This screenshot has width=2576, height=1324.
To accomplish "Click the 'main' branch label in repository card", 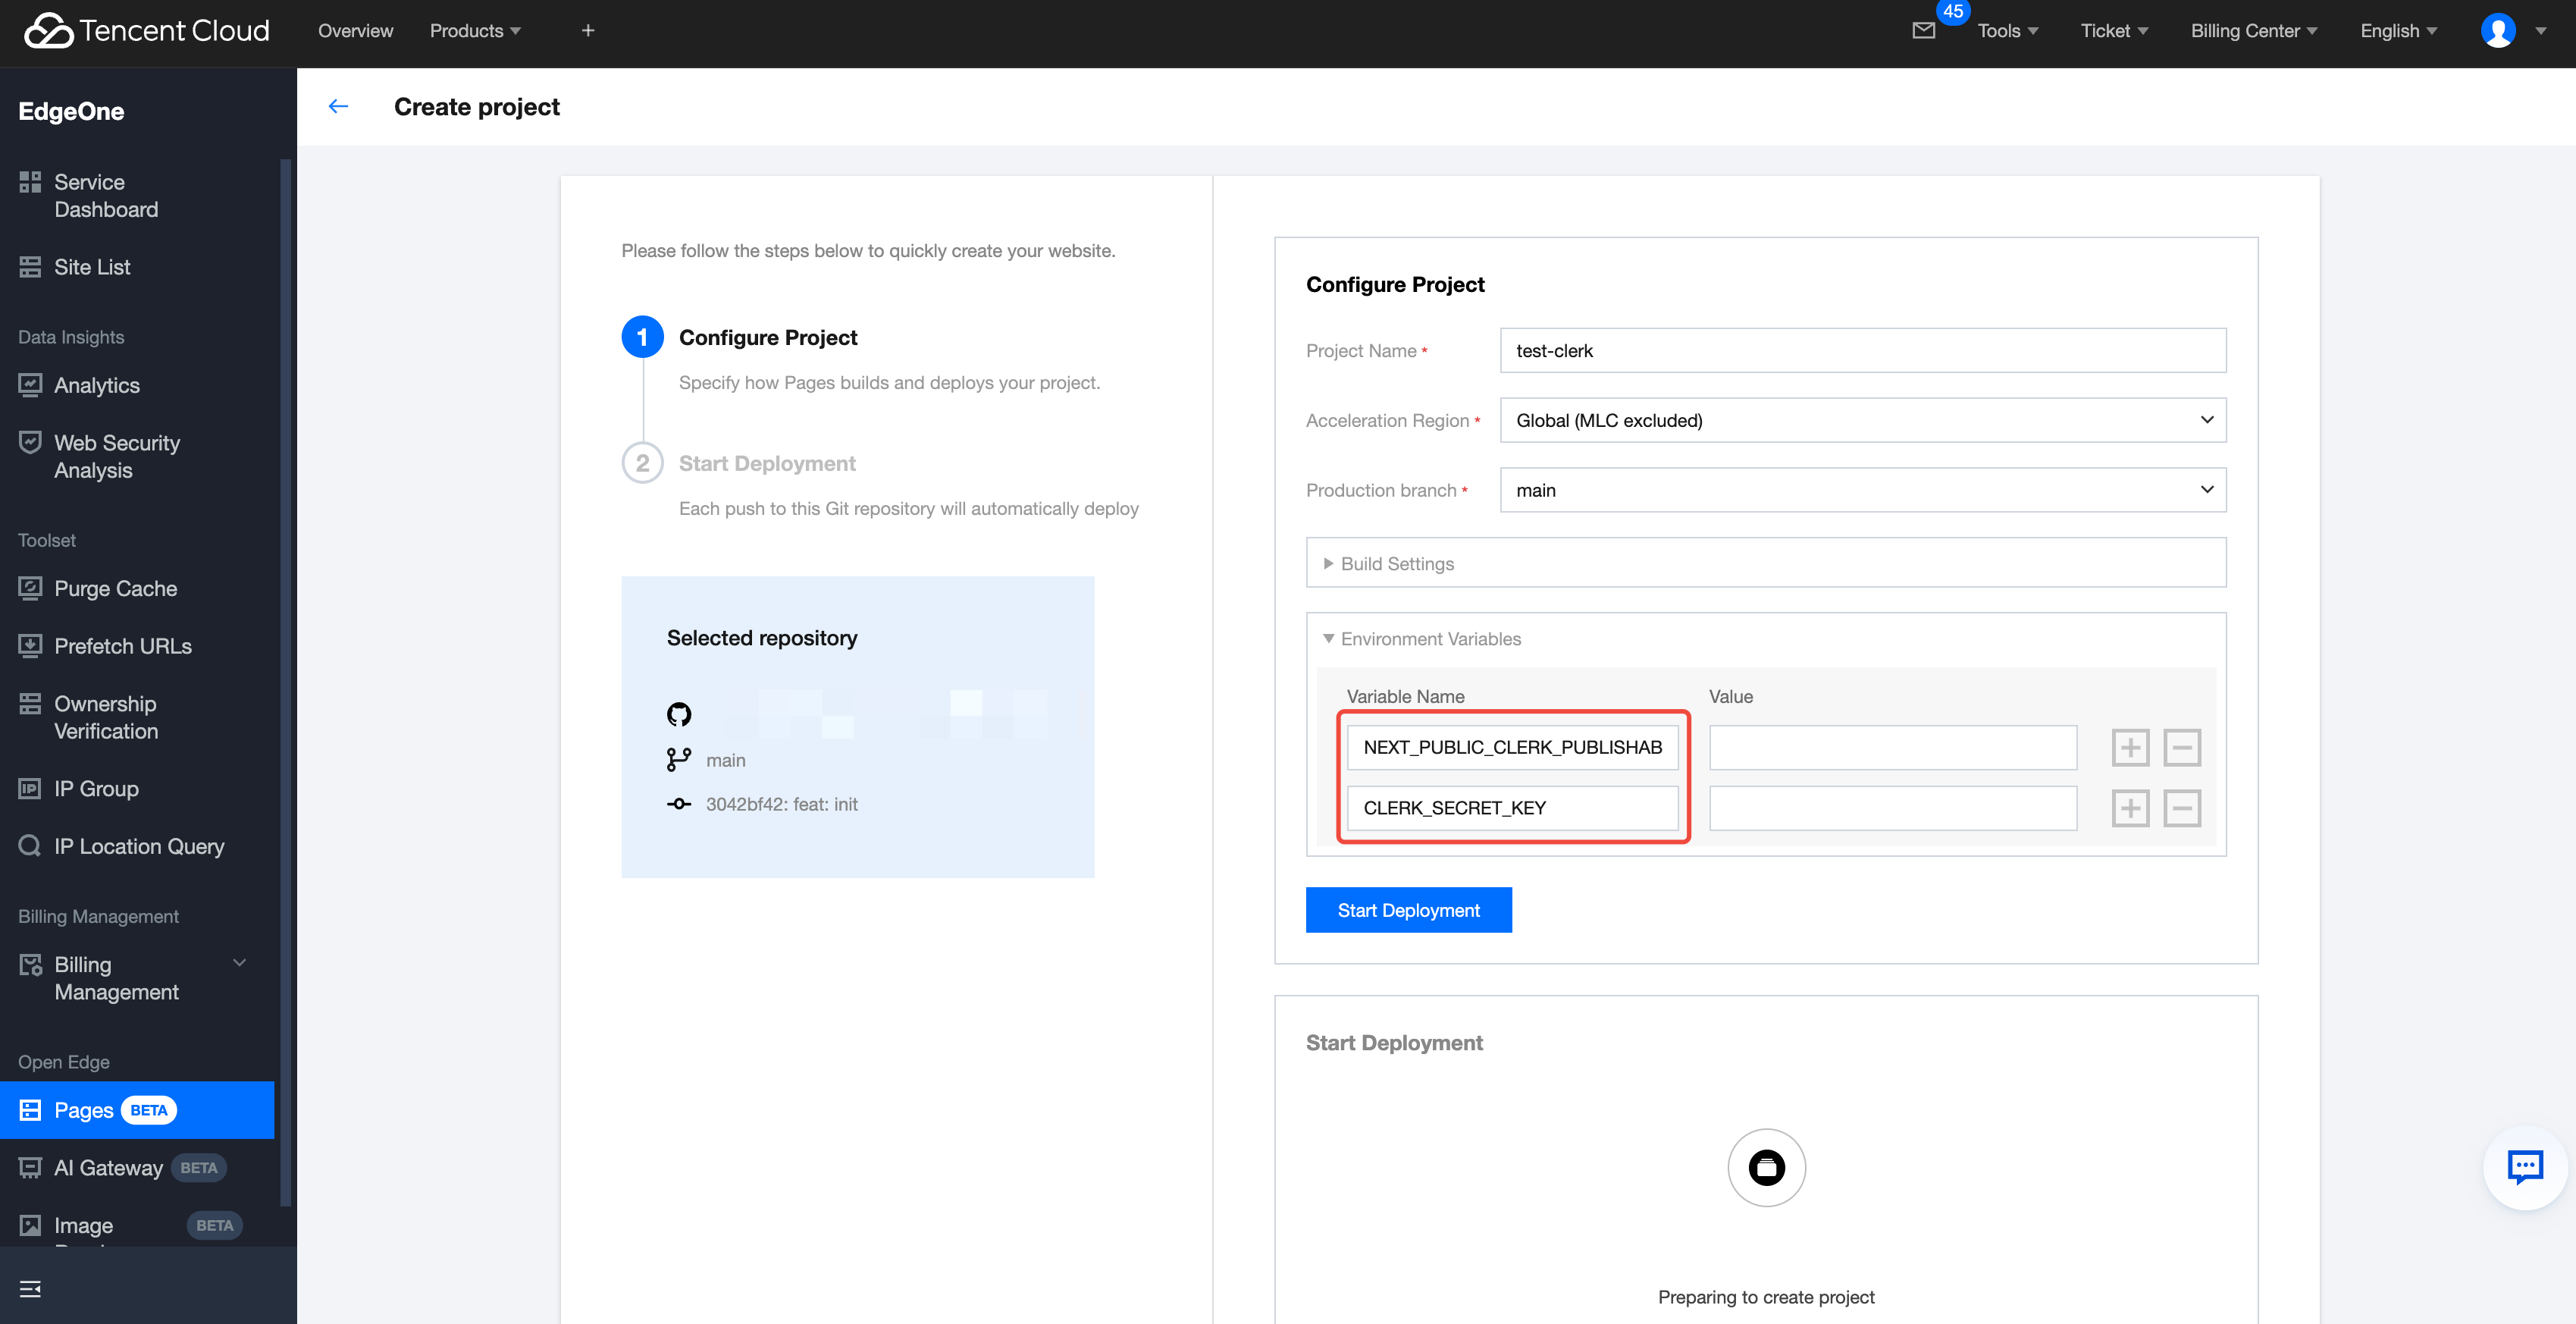I will (725, 760).
